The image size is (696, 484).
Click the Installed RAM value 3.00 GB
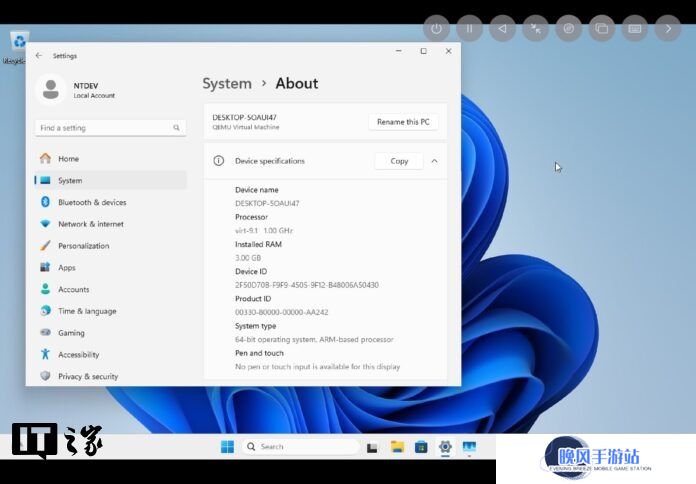click(x=248, y=258)
